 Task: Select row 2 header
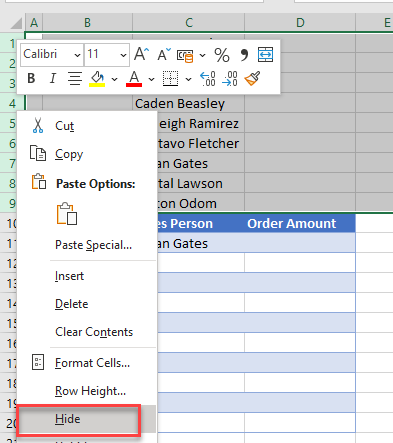8,64
